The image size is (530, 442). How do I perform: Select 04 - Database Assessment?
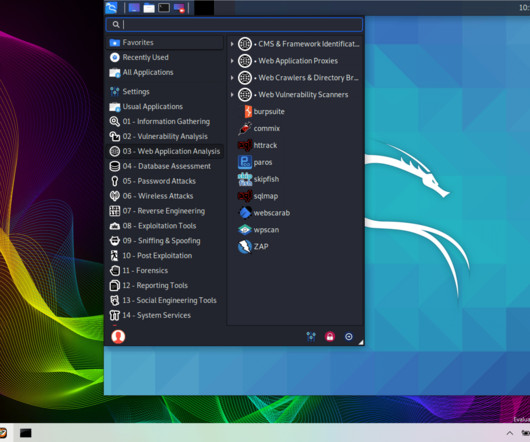click(x=165, y=166)
